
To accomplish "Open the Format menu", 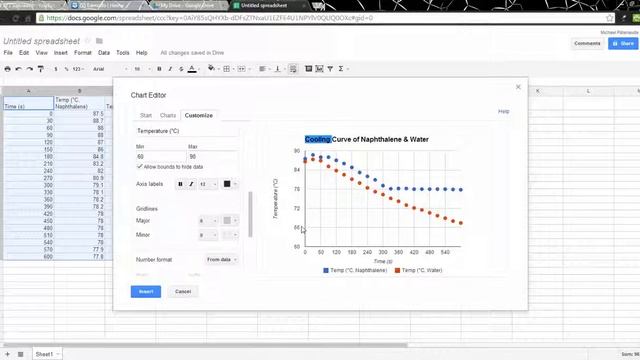I will 82,53.
